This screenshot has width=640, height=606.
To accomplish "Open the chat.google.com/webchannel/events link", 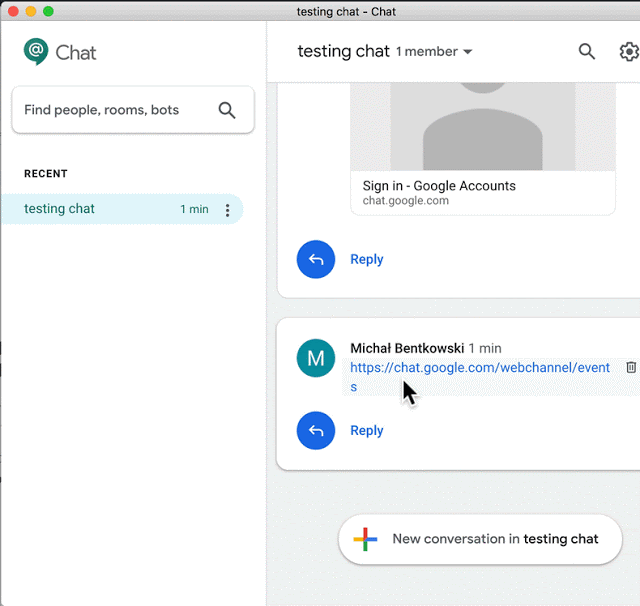I will (480, 377).
